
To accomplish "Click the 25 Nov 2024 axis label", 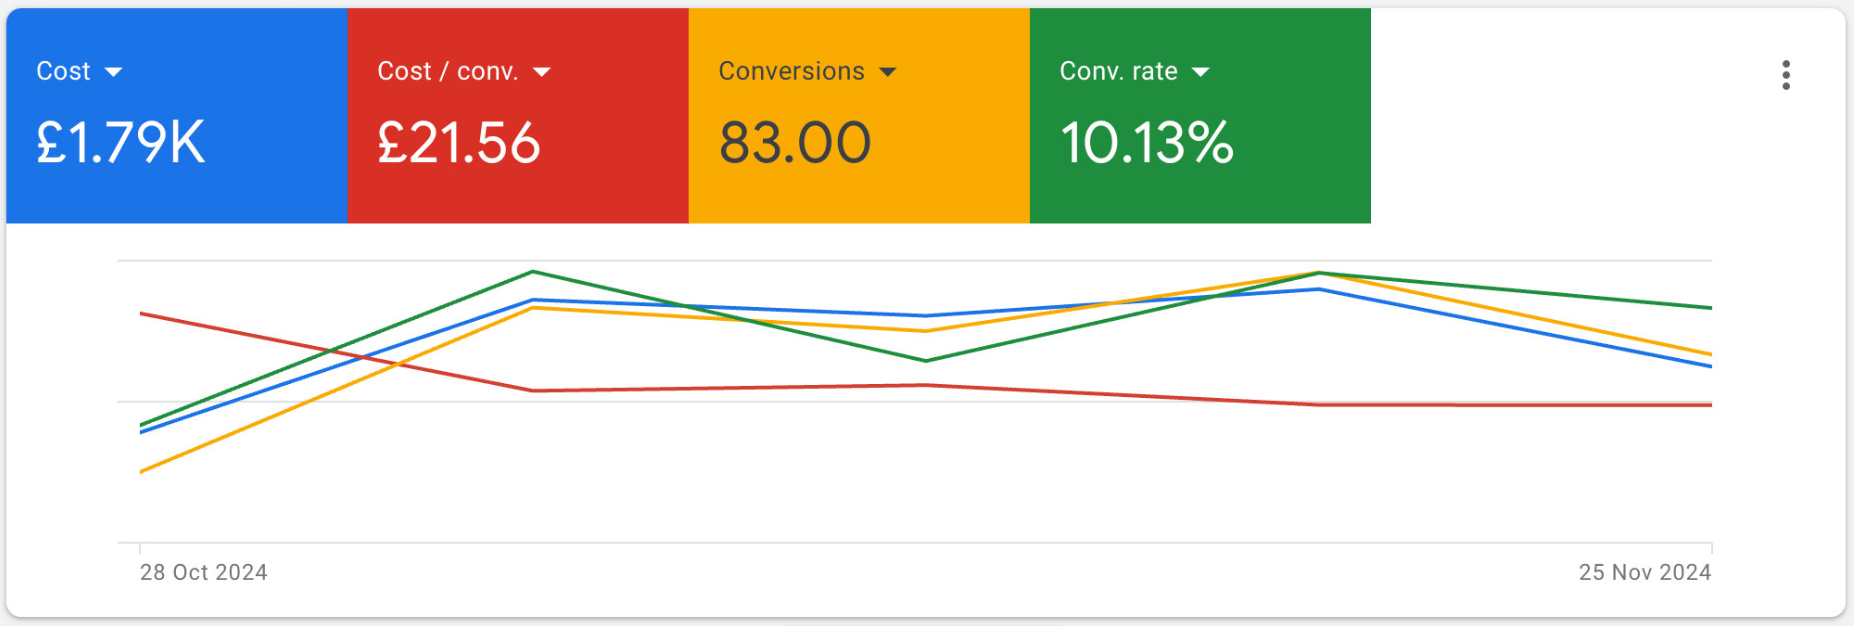I will click(x=1644, y=572).
